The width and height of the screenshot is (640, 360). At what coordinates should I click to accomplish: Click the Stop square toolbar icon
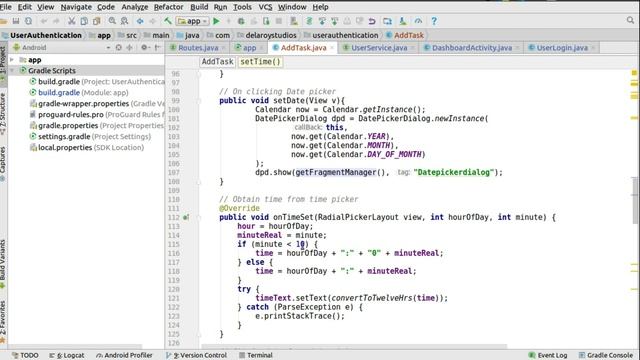point(279,21)
